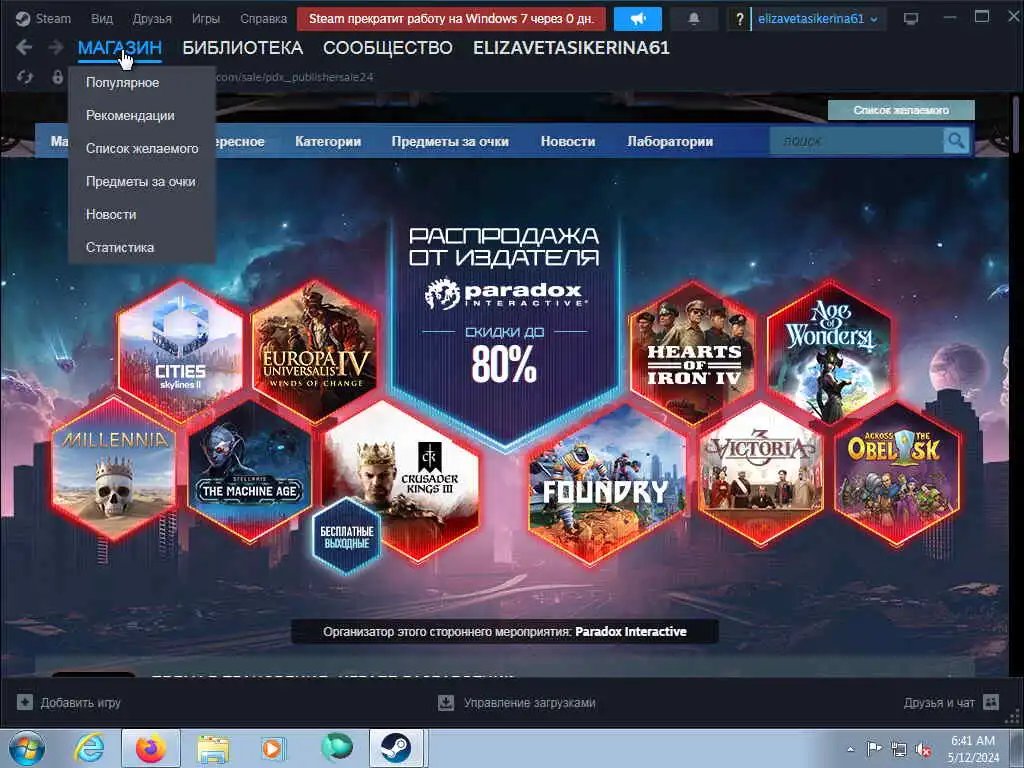Viewport: 1024px width, 768px height.
Task: Open the Игры menu
Action: pos(206,18)
